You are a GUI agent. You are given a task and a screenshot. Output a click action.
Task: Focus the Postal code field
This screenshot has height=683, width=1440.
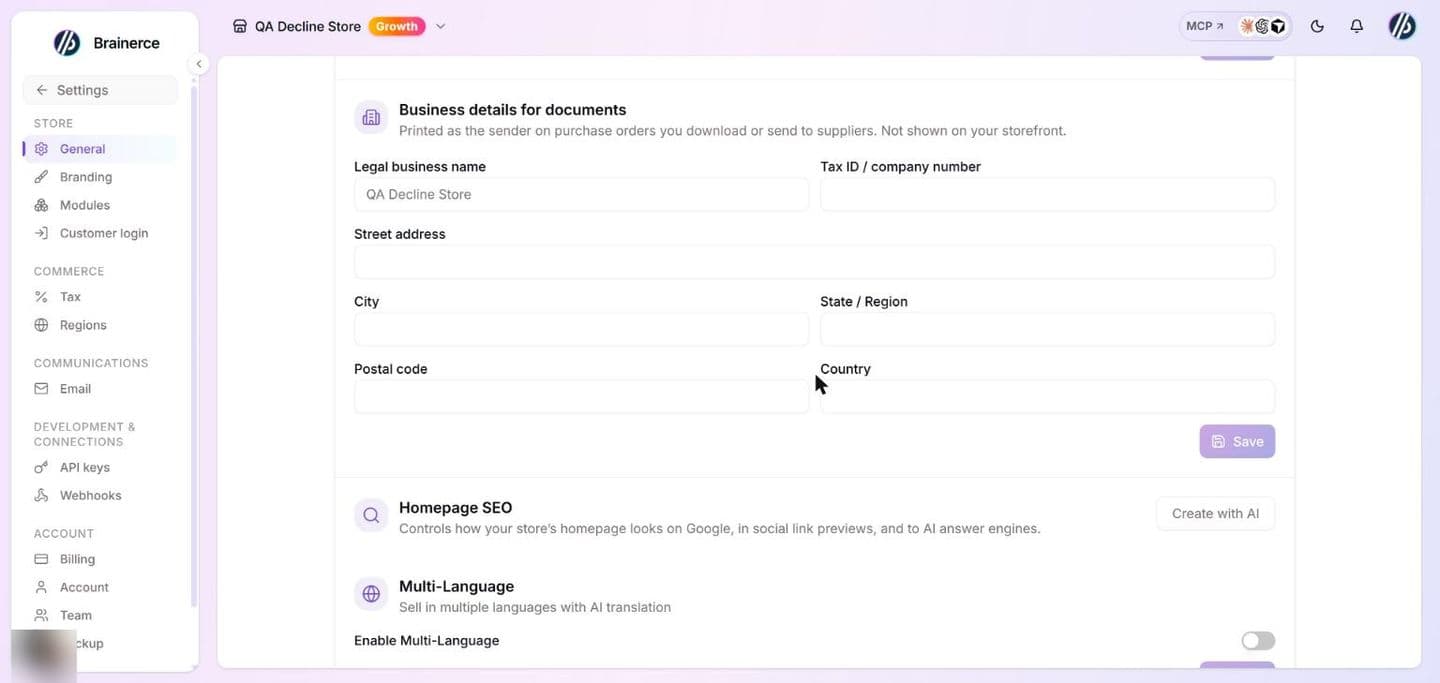(x=581, y=396)
